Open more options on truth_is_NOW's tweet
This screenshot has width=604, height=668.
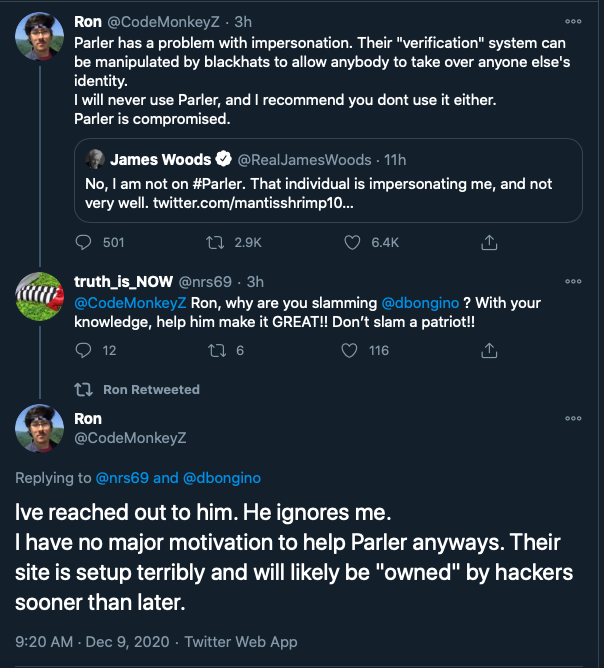tap(573, 282)
